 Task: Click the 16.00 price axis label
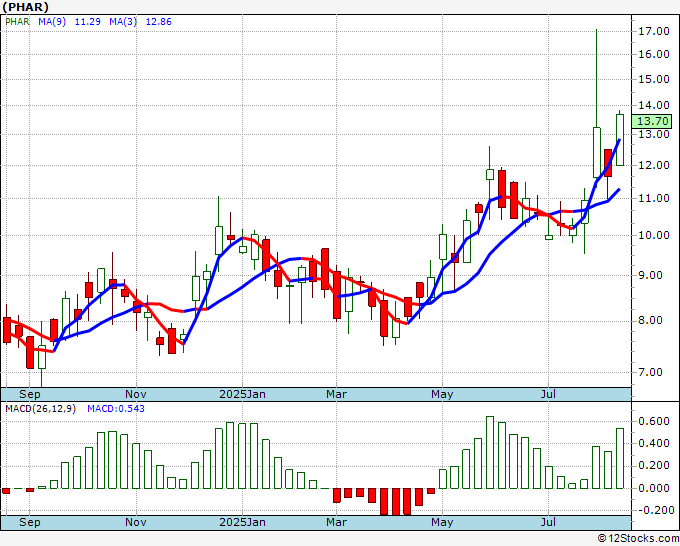click(654, 54)
